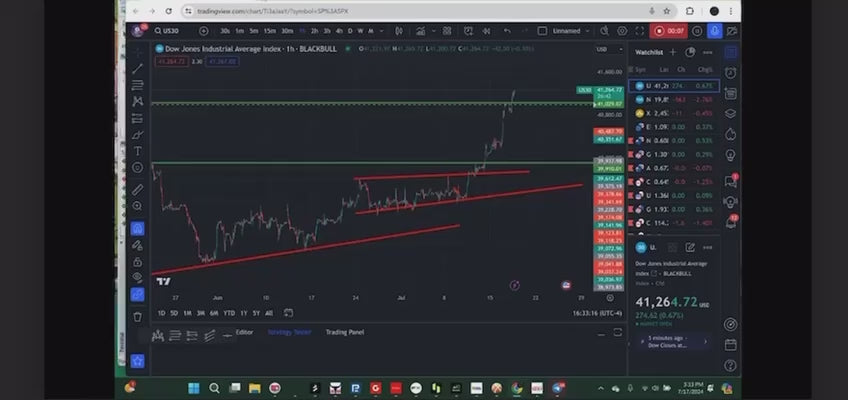Set chart range to YTD
Screen dimensions: 848x400
point(229,313)
